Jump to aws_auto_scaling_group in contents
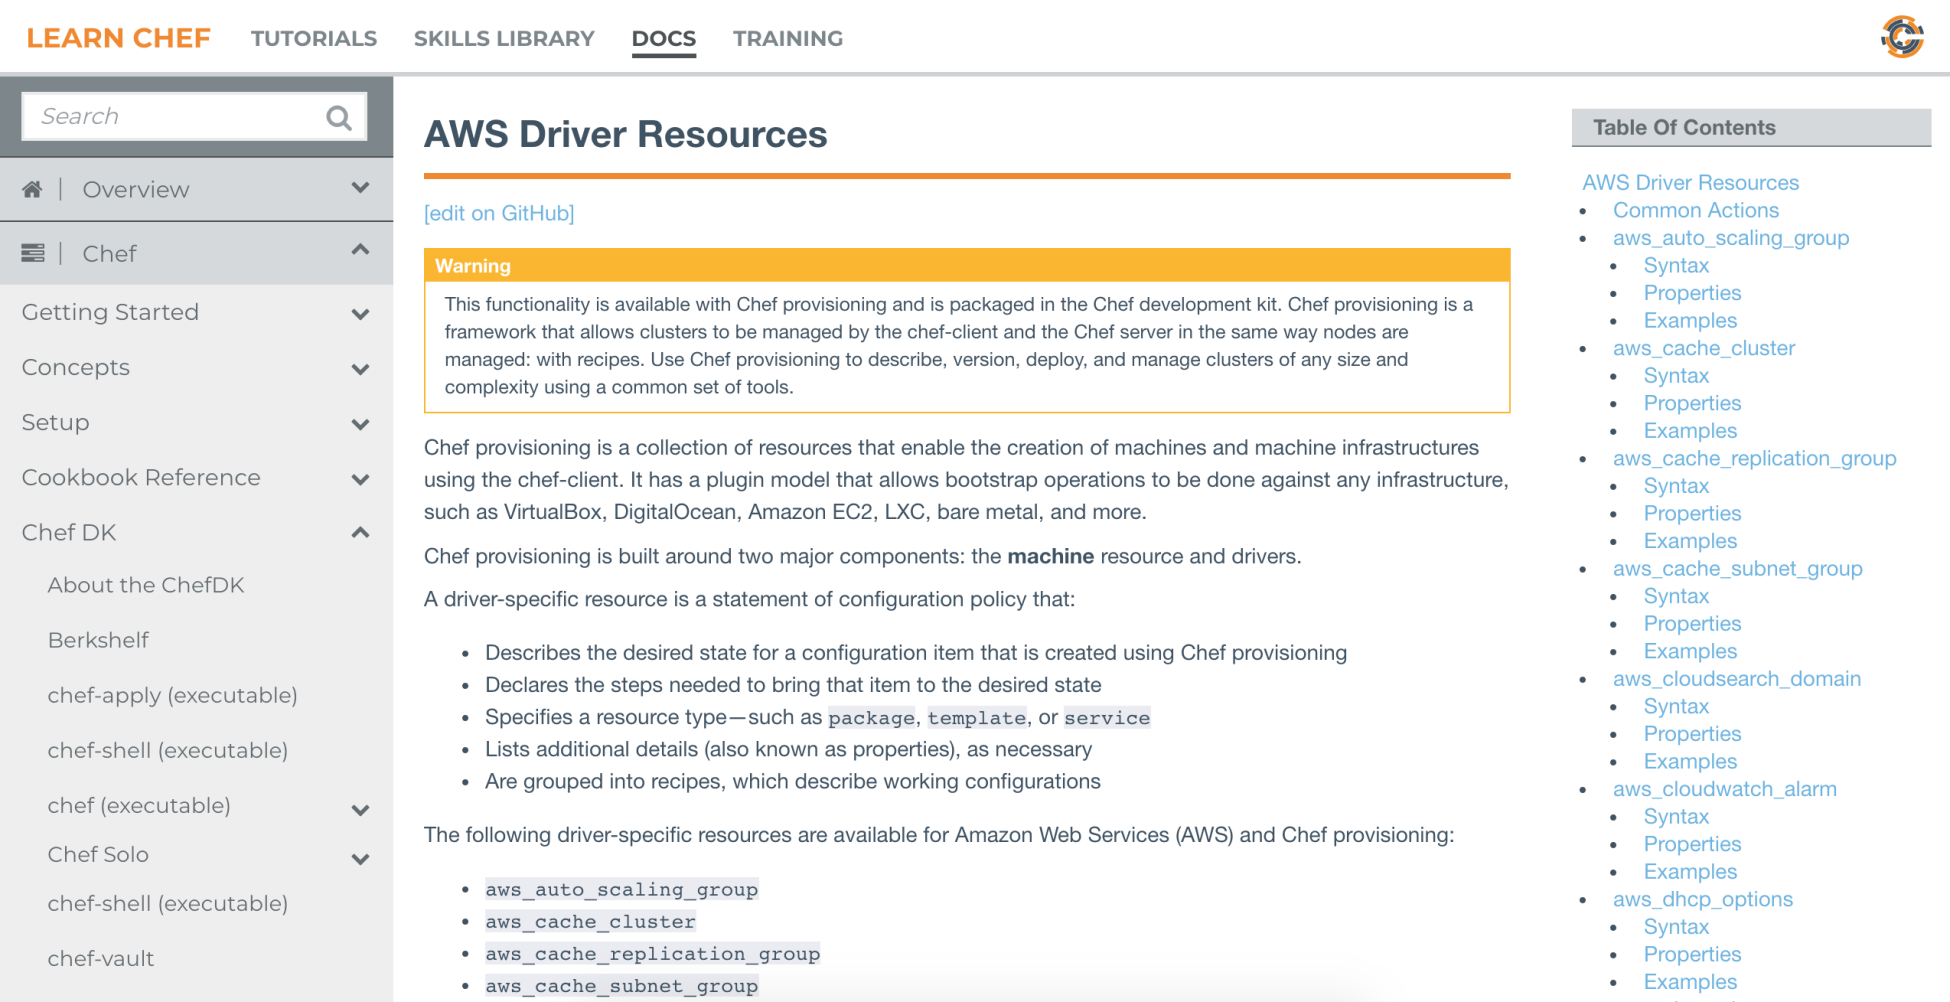Image resolution: width=1950 pixels, height=1002 pixels. tap(1730, 238)
